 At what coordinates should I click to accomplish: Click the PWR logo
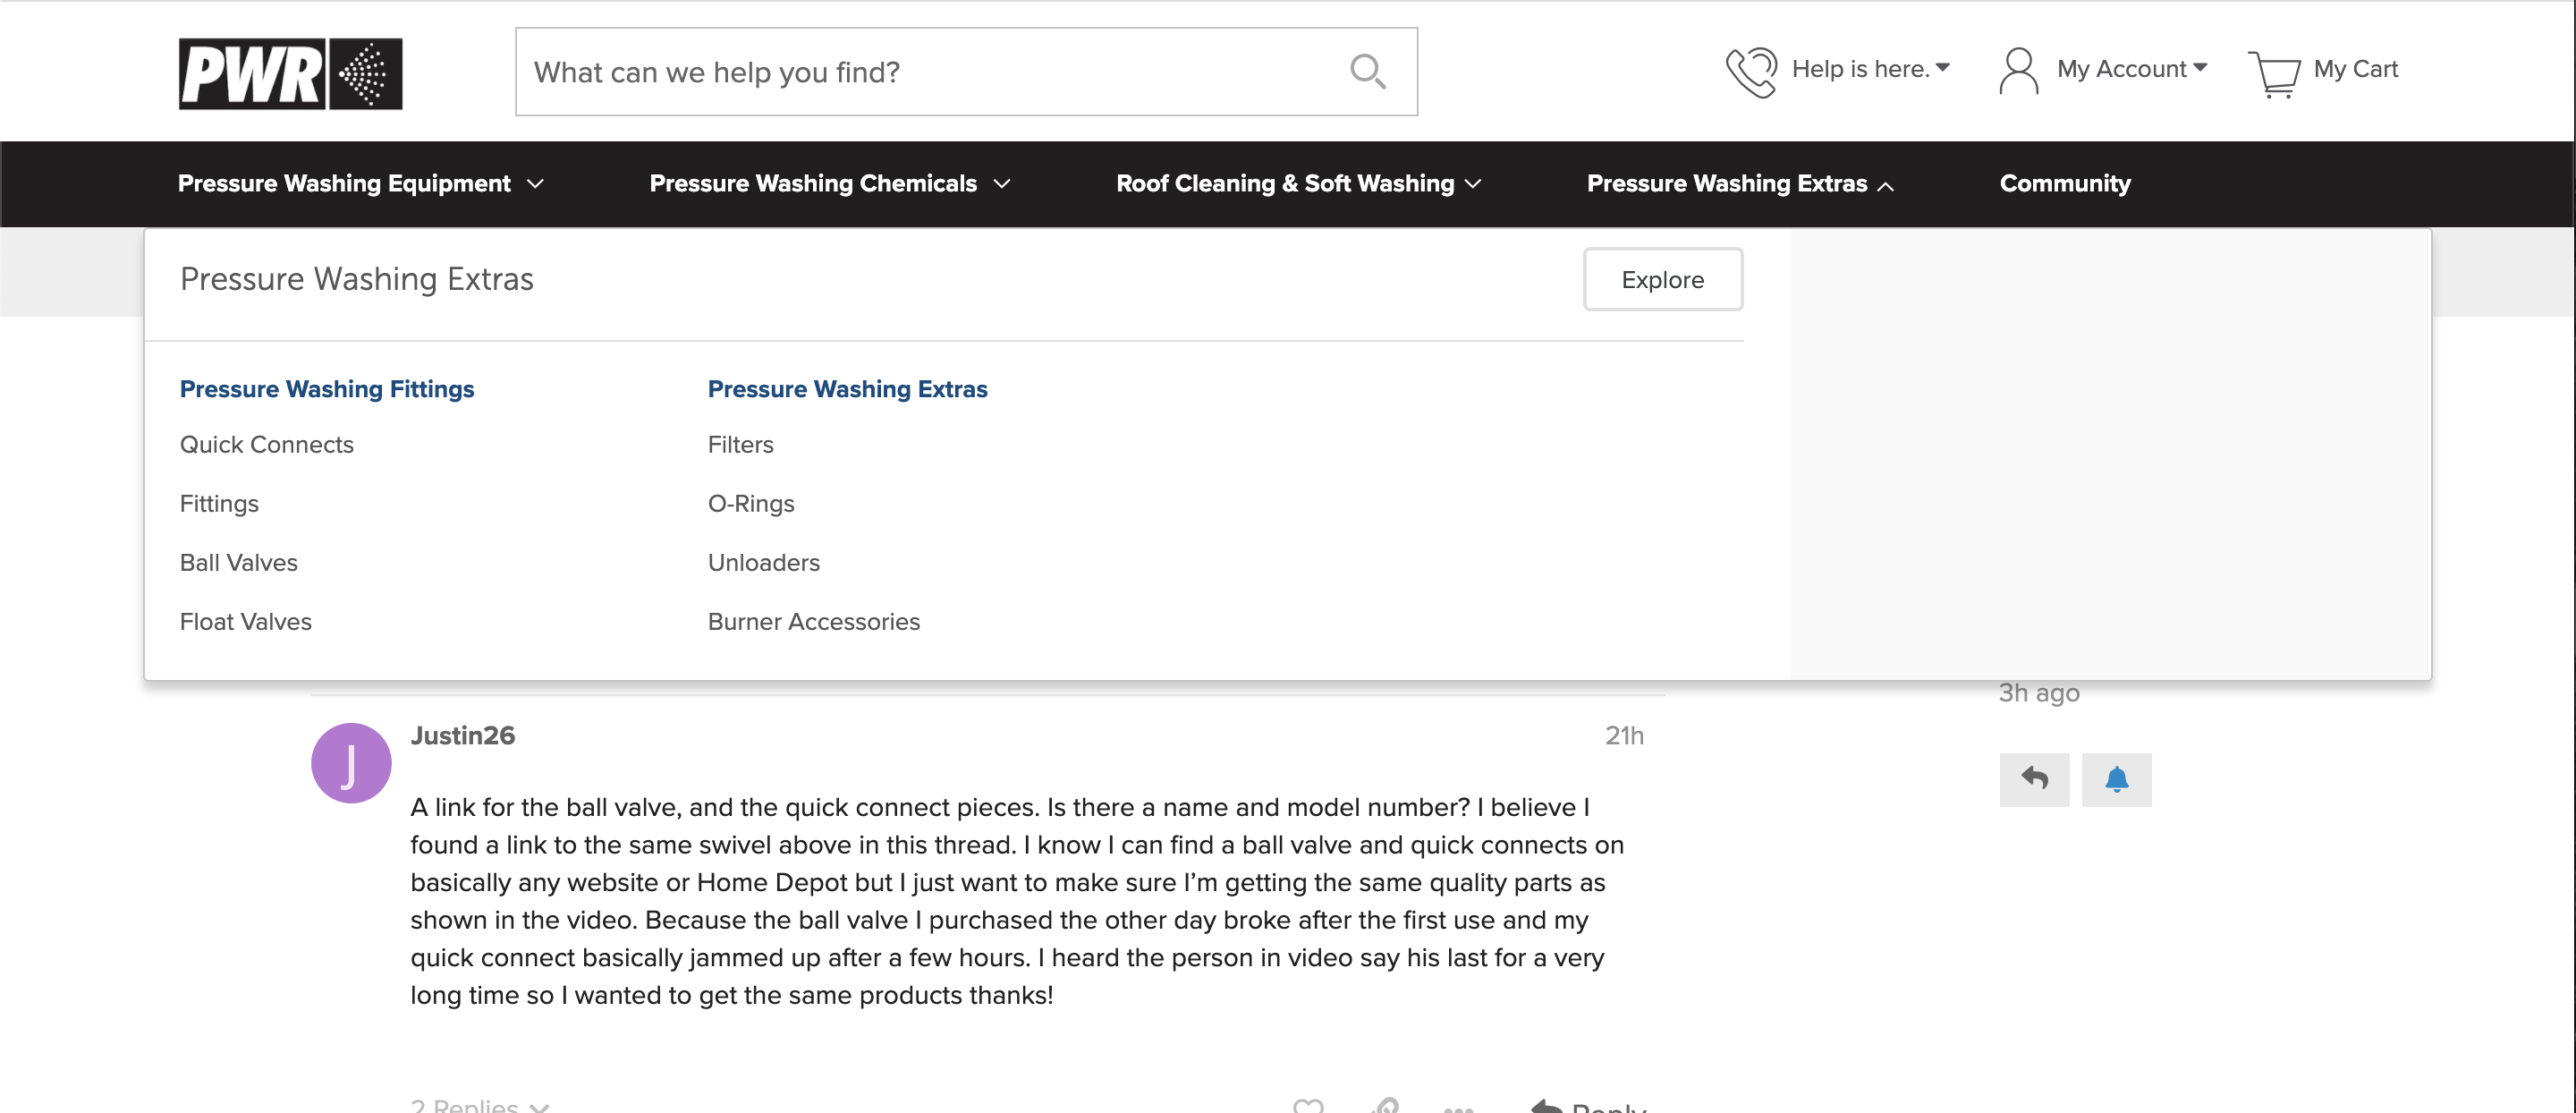290,73
